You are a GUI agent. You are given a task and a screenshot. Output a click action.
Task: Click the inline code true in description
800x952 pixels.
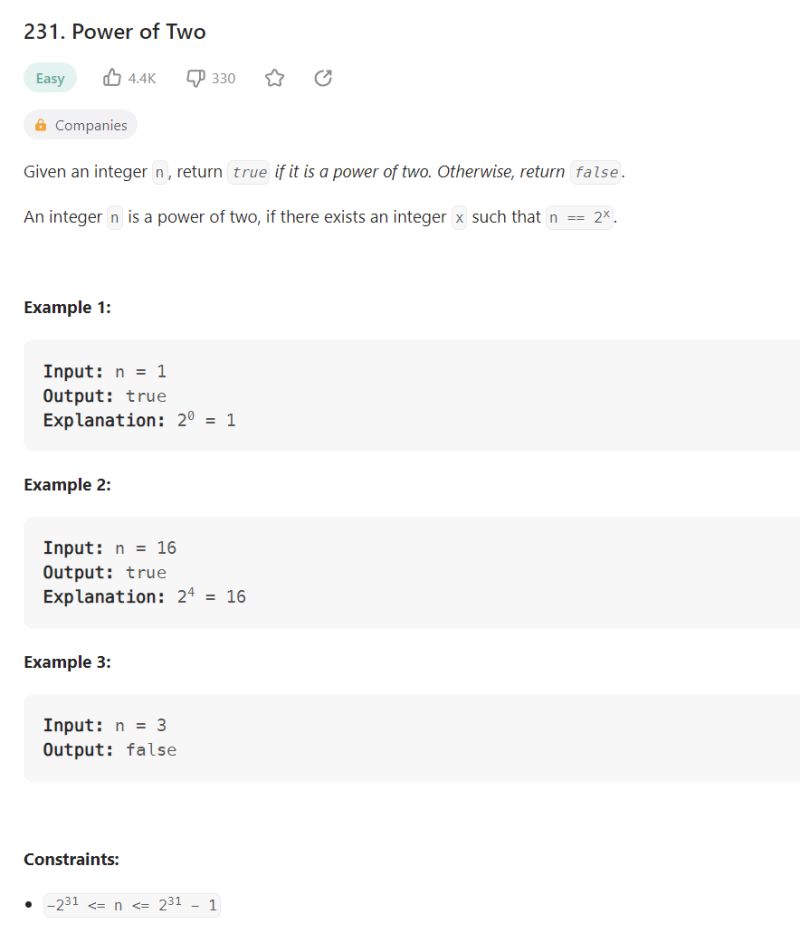pos(249,172)
